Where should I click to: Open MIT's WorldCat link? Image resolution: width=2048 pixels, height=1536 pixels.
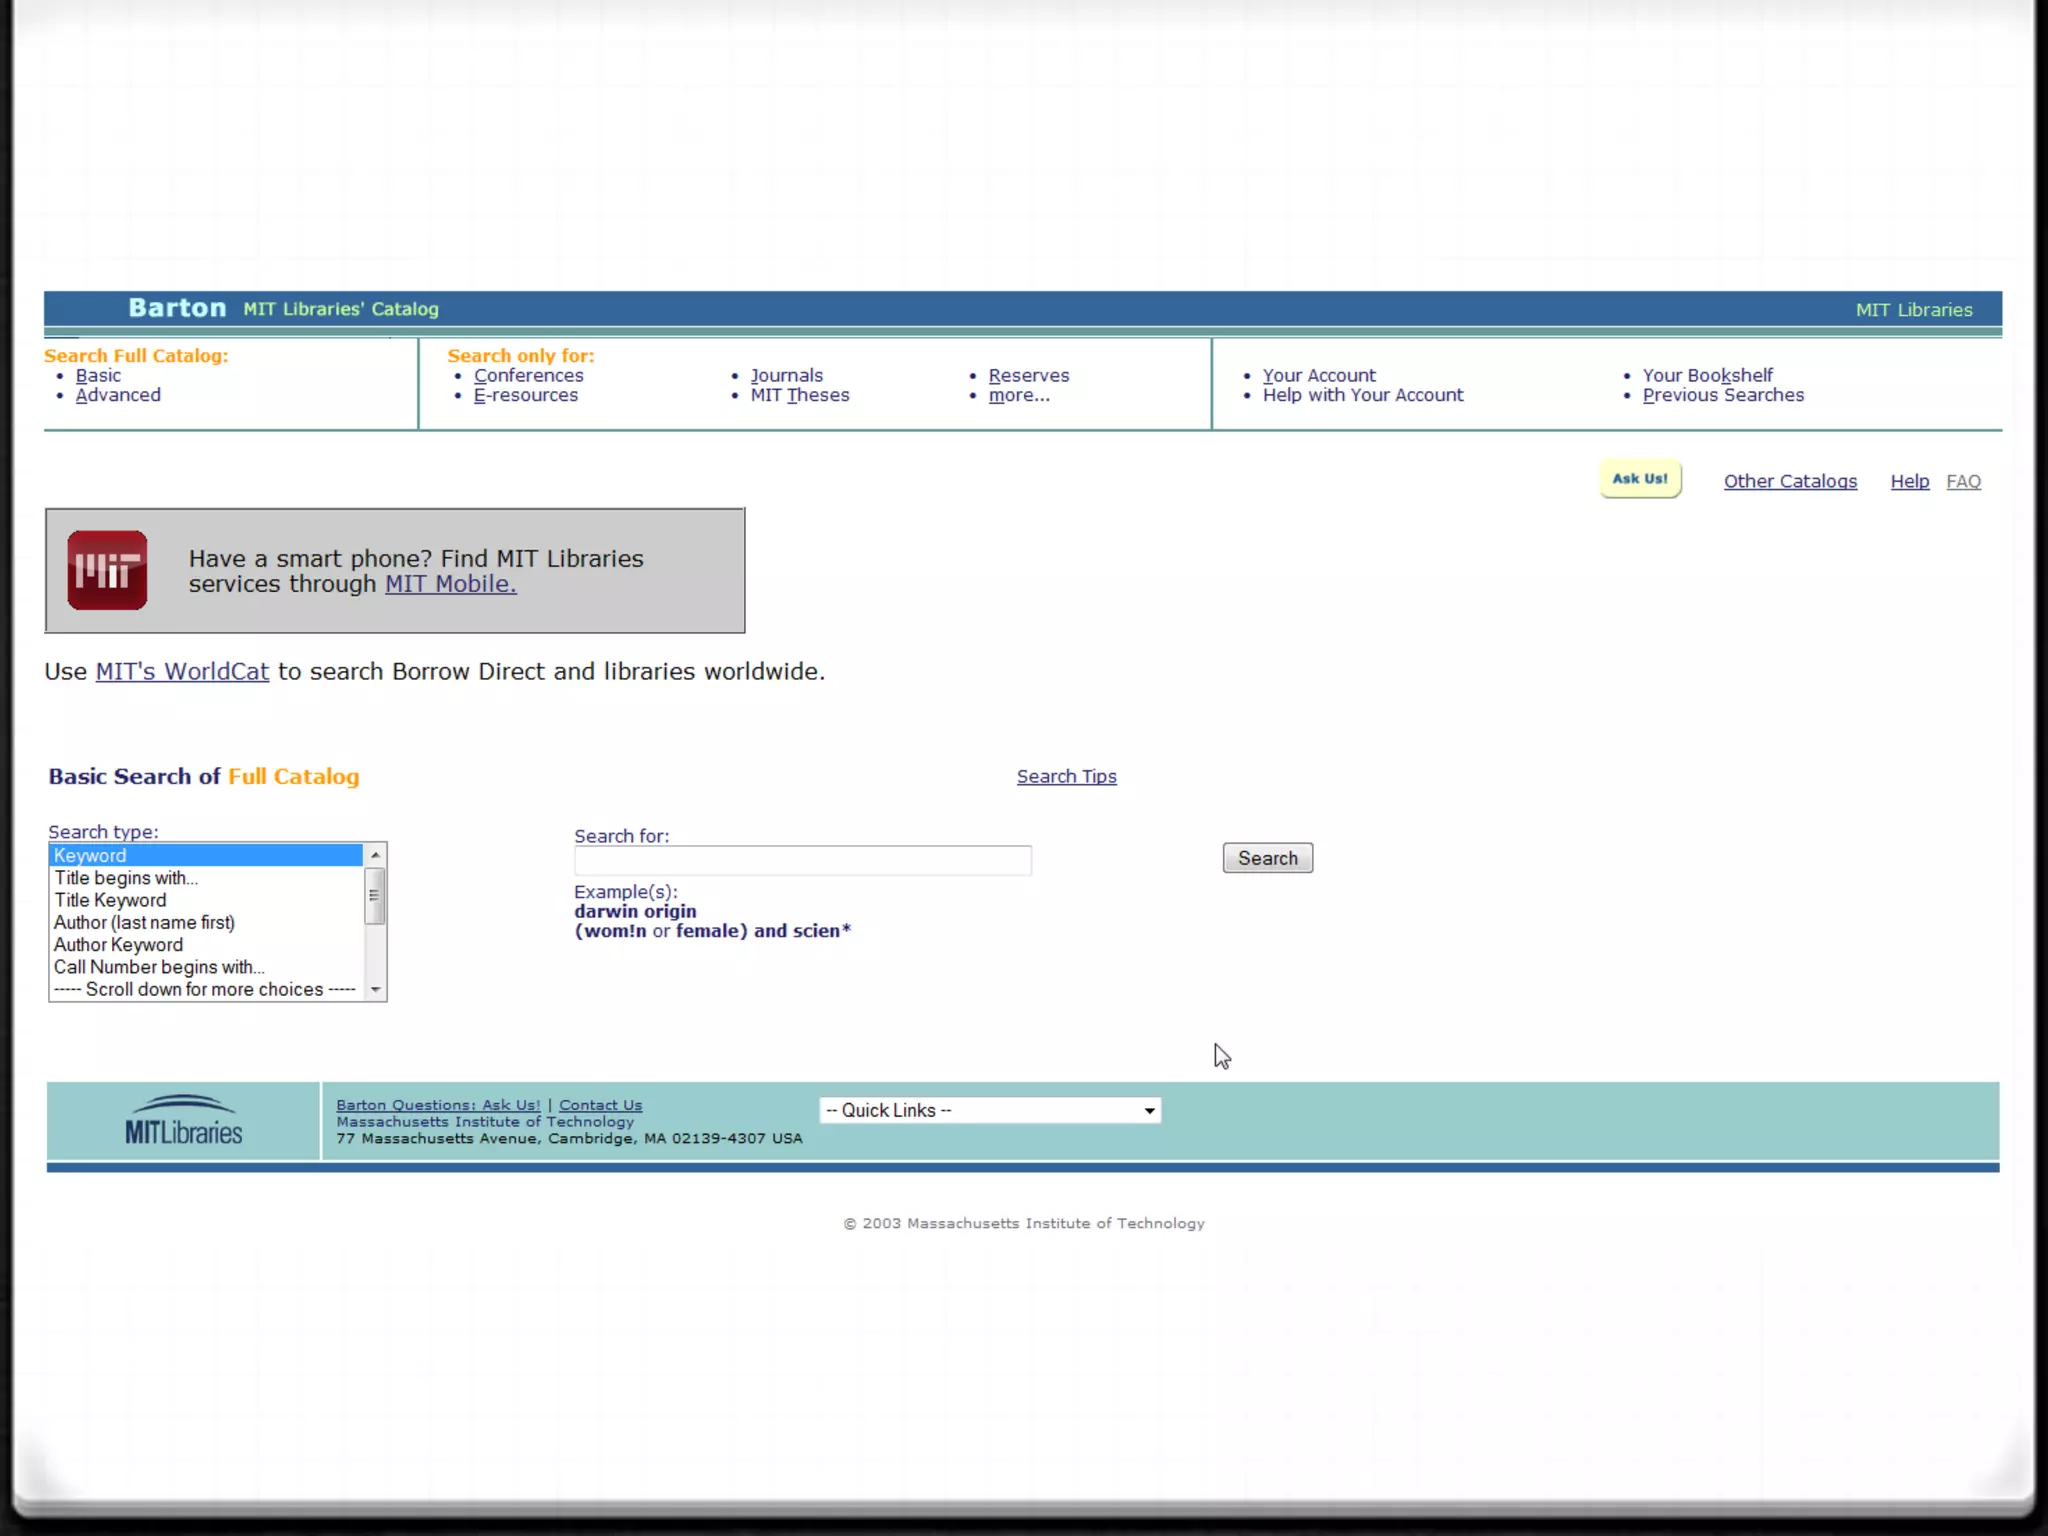[x=182, y=672]
